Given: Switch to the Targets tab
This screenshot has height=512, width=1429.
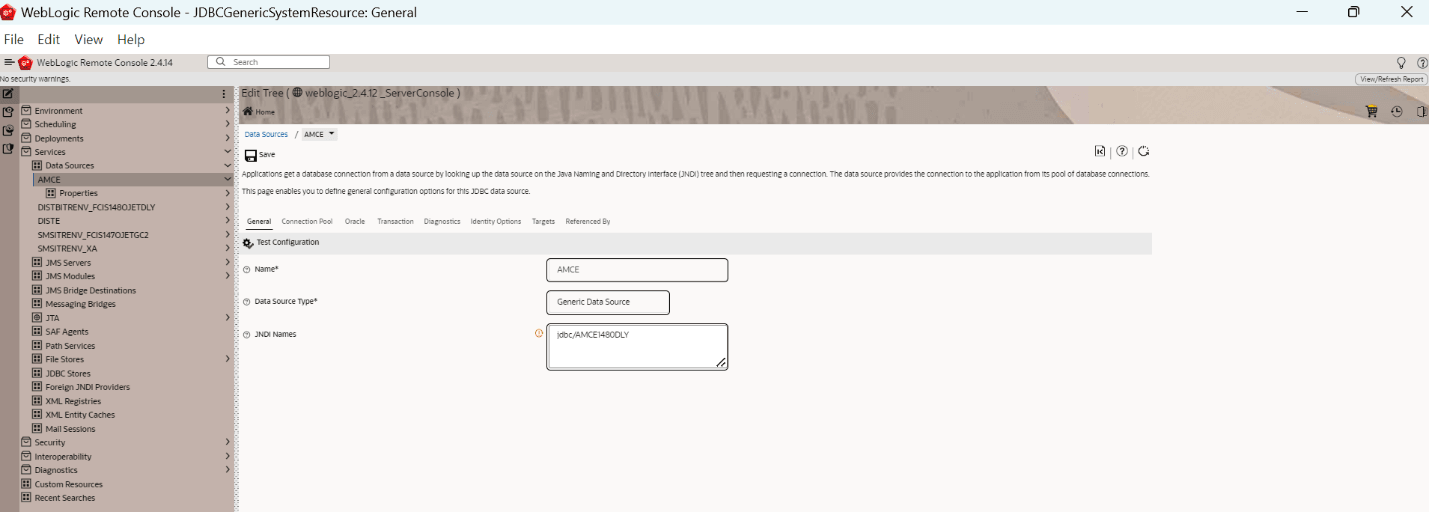Looking at the screenshot, I should click(x=543, y=221).
